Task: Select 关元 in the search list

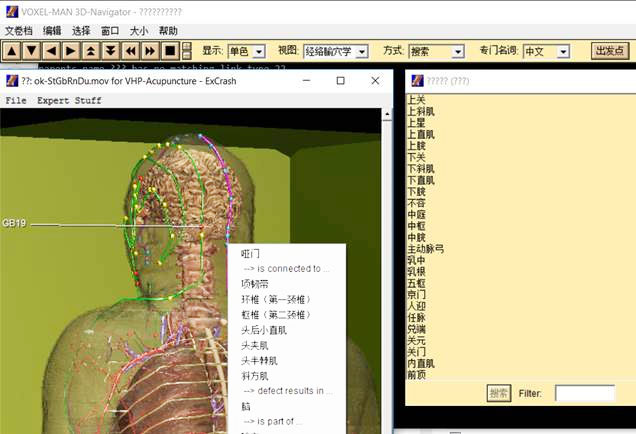Action: (417, 340)
